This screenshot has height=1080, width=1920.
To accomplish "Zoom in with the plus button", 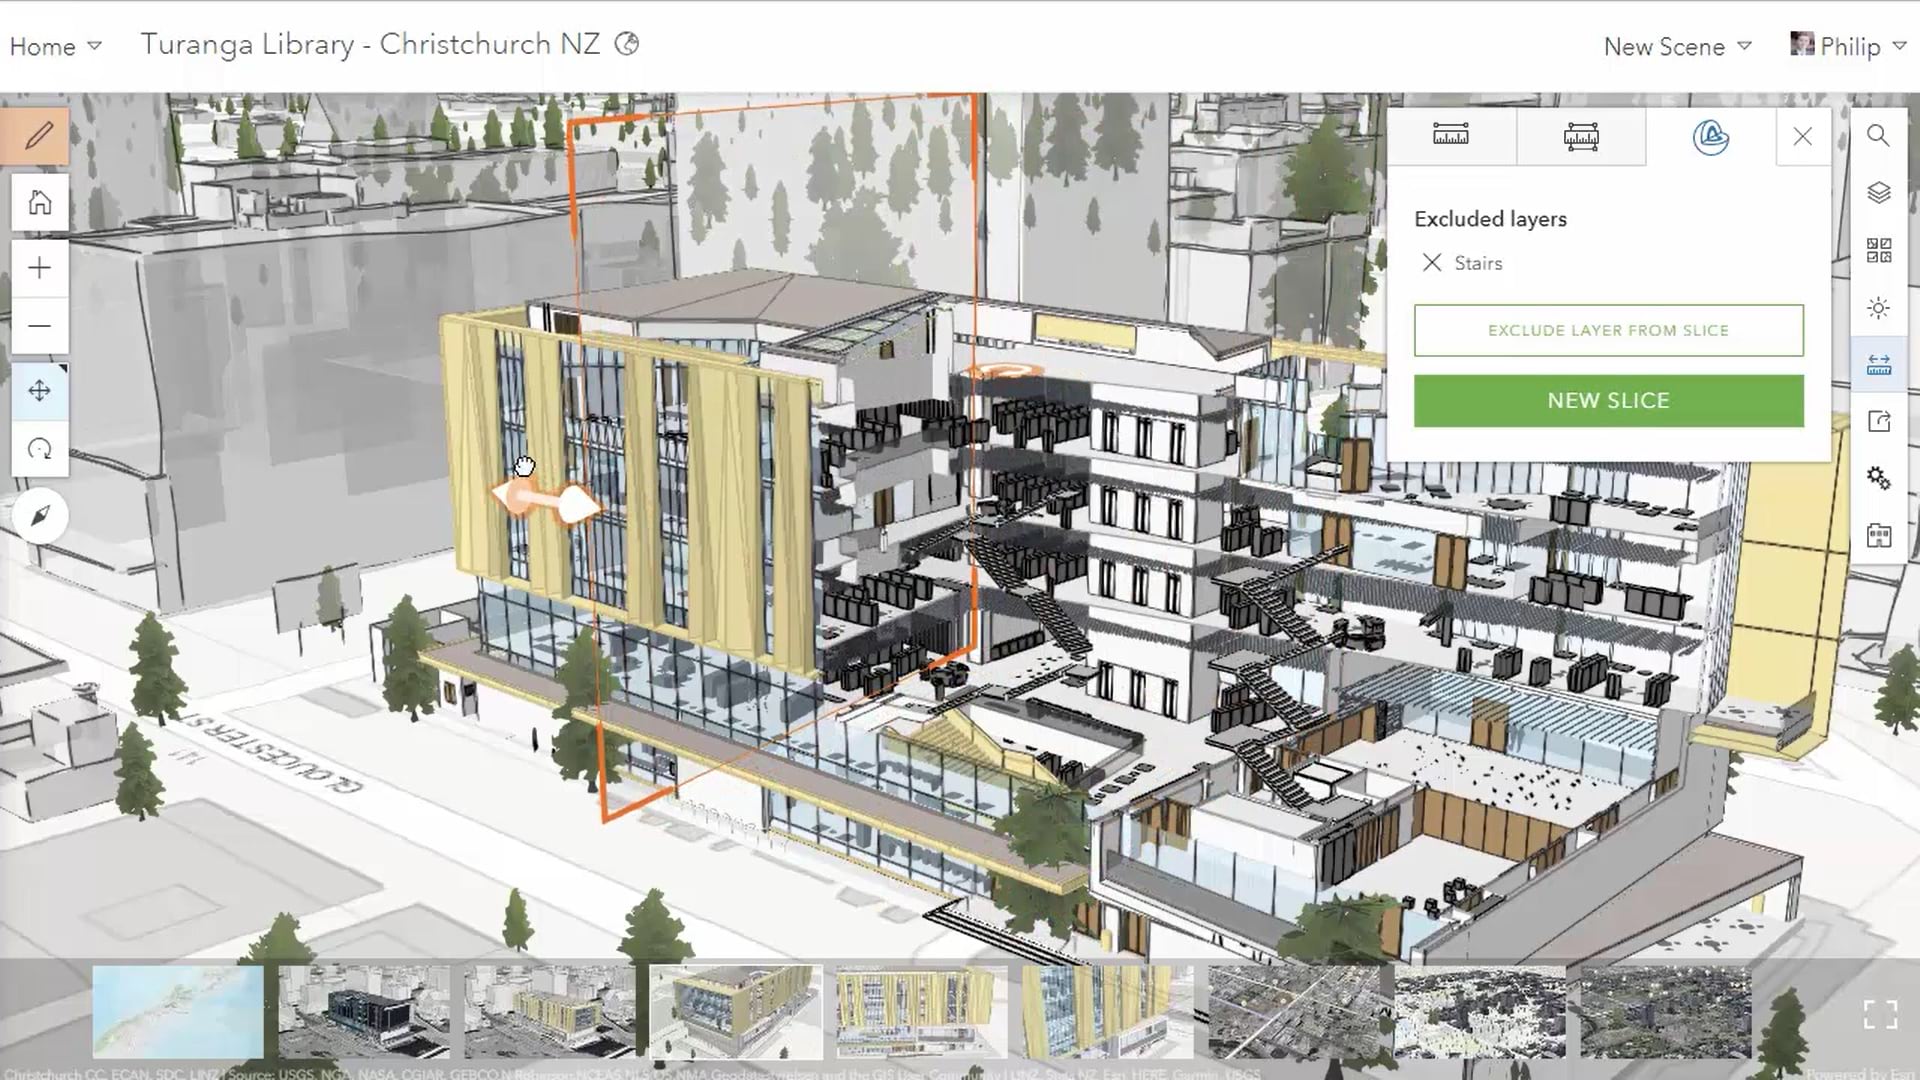I will click(40, 268).
